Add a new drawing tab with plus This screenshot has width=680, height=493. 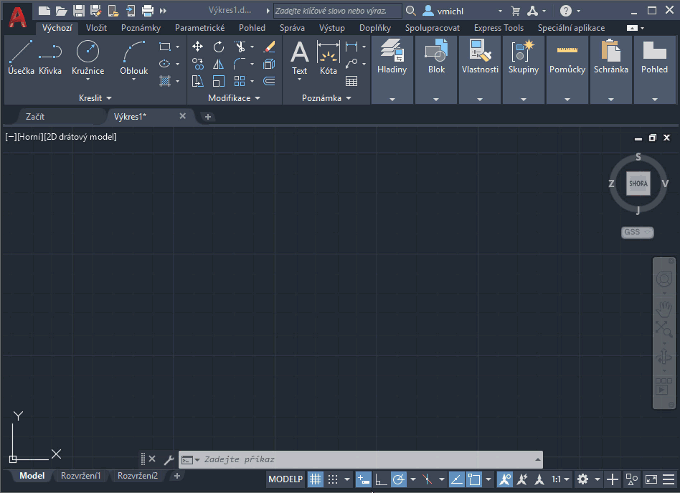pos(208,117)
